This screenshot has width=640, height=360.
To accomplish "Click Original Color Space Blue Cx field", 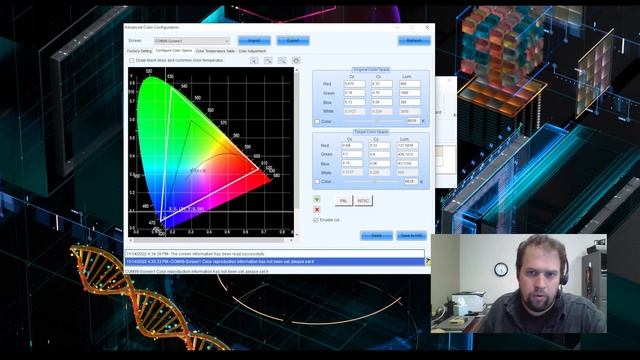I will click(354, 102).
